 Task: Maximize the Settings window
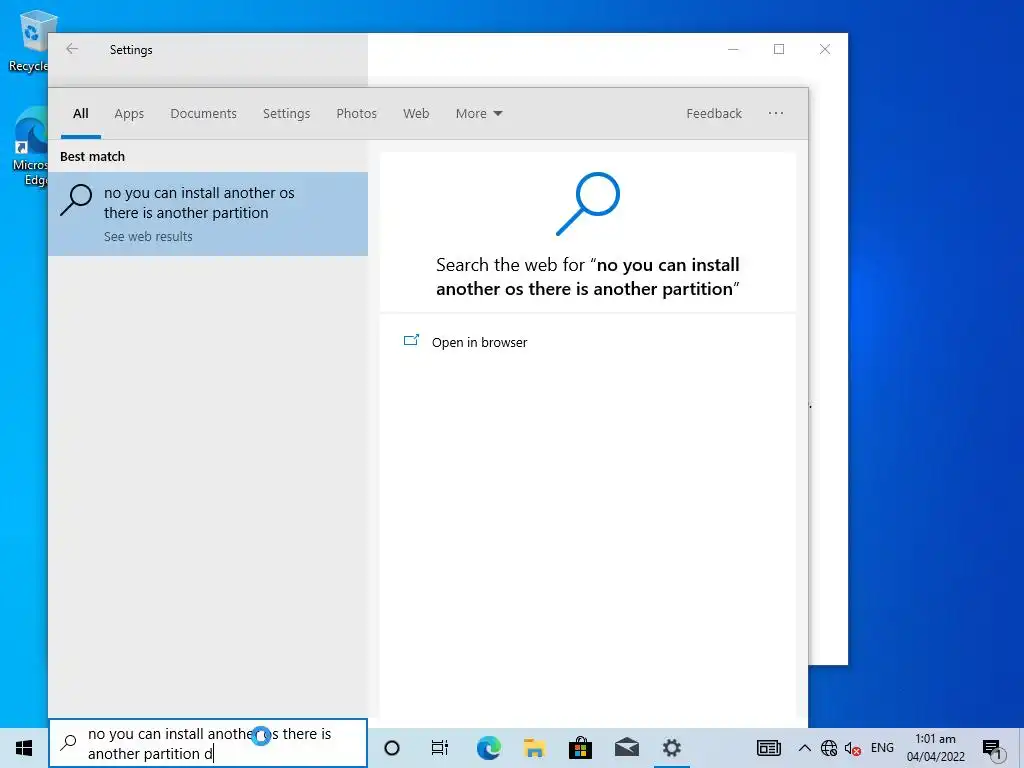[x=779, y=49]
